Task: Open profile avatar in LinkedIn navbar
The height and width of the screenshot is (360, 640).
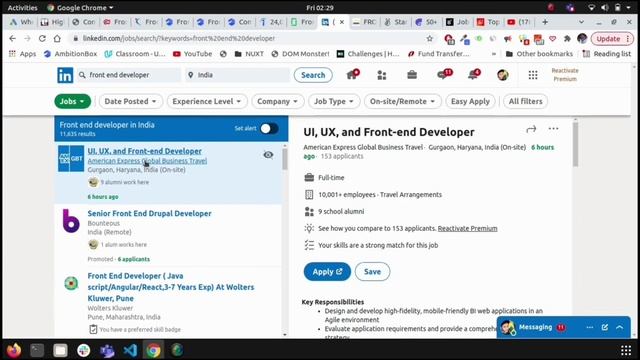Action: click(x=502, y=75)
